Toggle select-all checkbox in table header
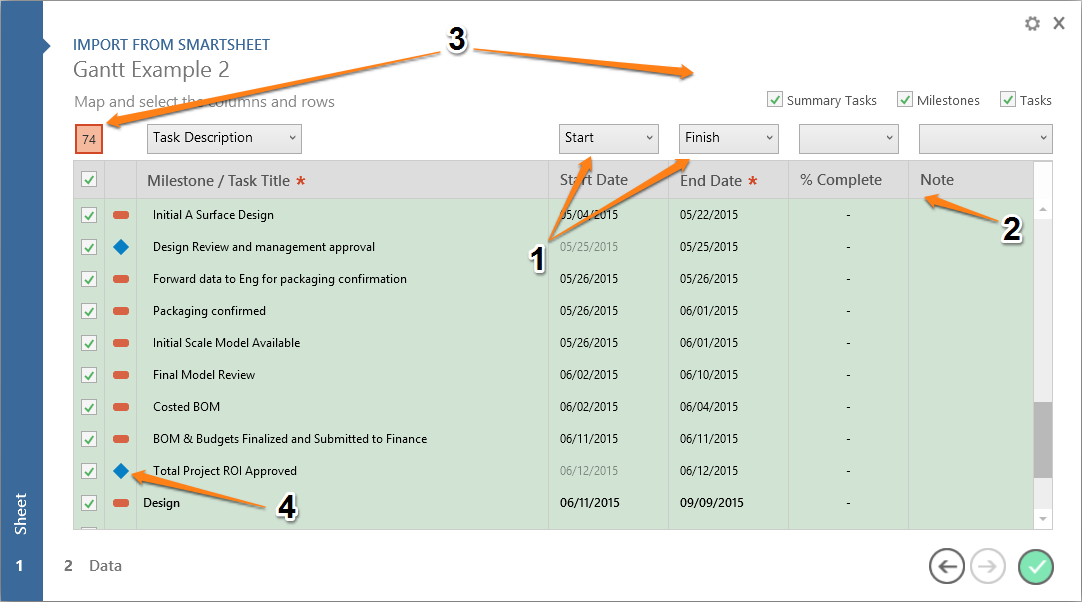The image size is (1082, 602). (89, 180)
